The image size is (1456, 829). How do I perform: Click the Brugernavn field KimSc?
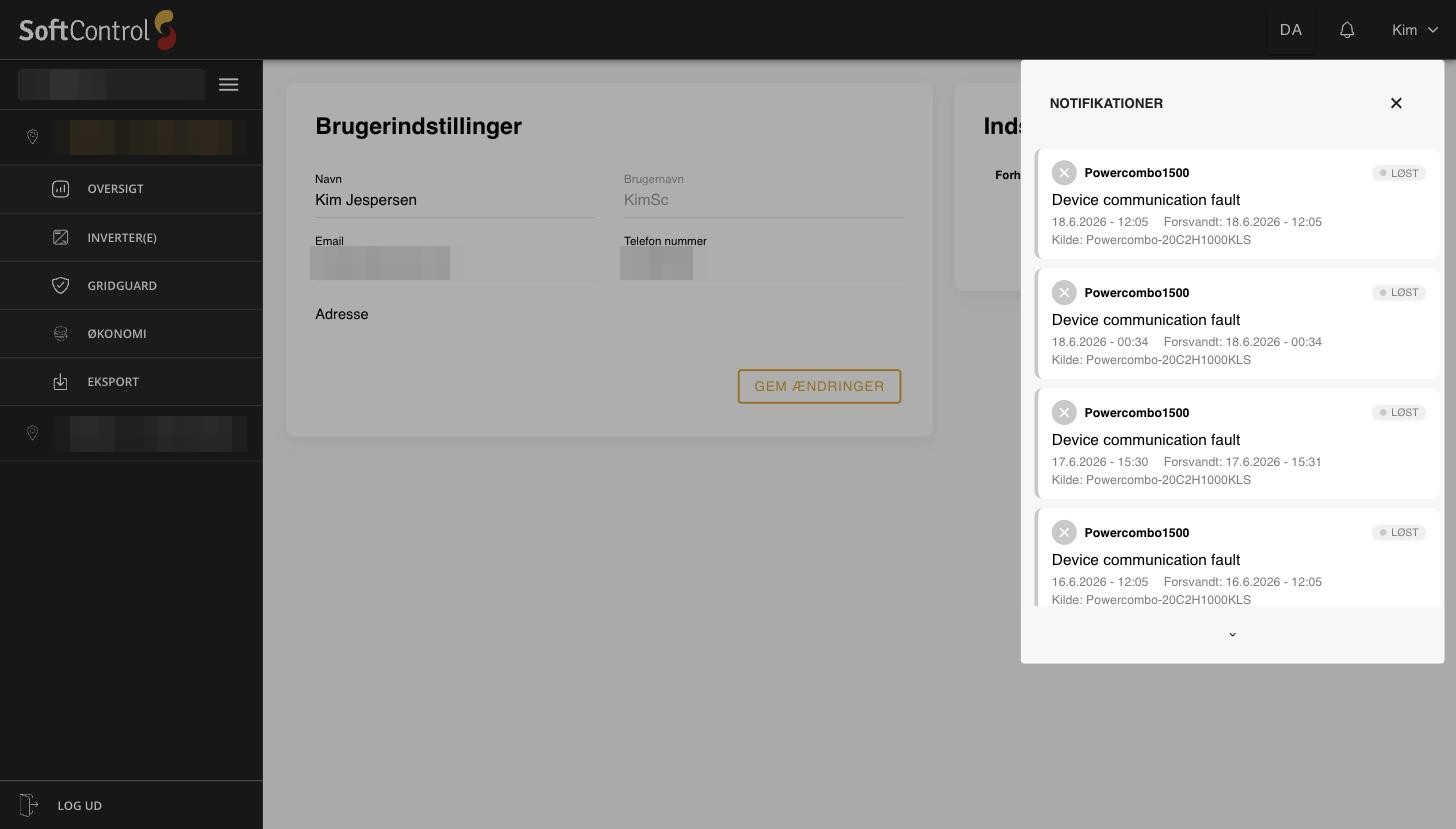(x=764, y=200)
